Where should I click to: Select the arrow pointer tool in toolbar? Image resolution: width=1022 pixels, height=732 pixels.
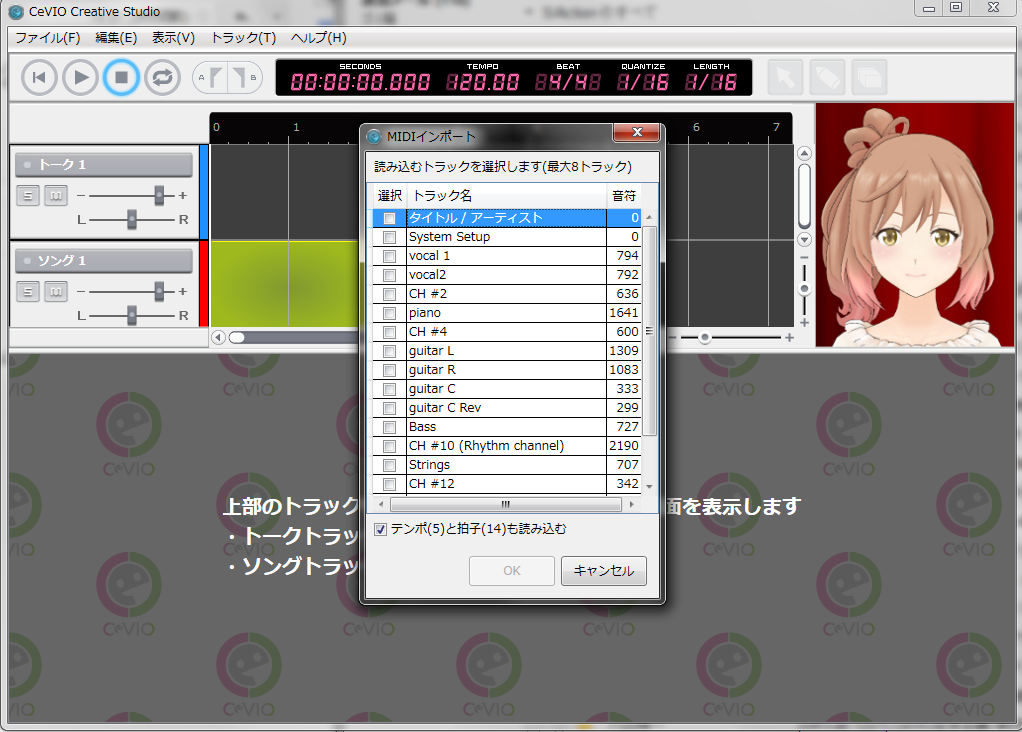tap(785, 78)
